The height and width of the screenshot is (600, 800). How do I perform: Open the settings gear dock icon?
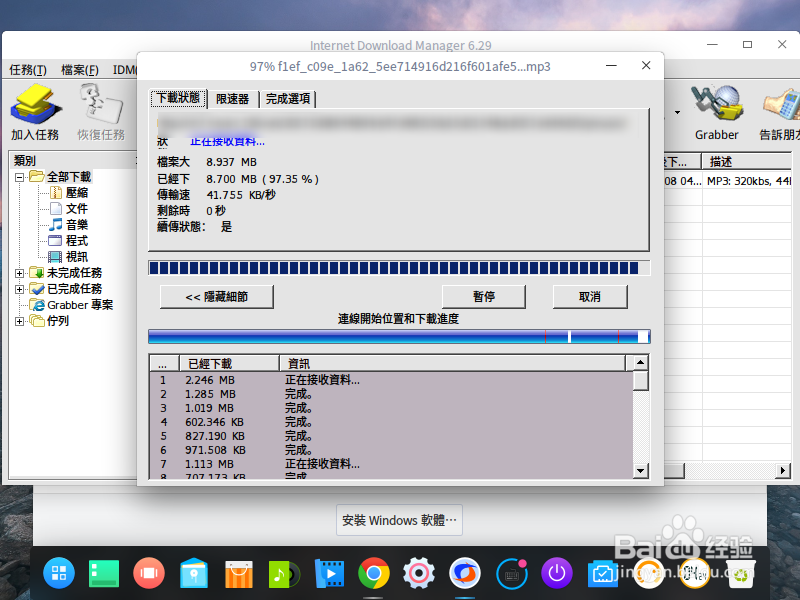click(x=419, y=573)
